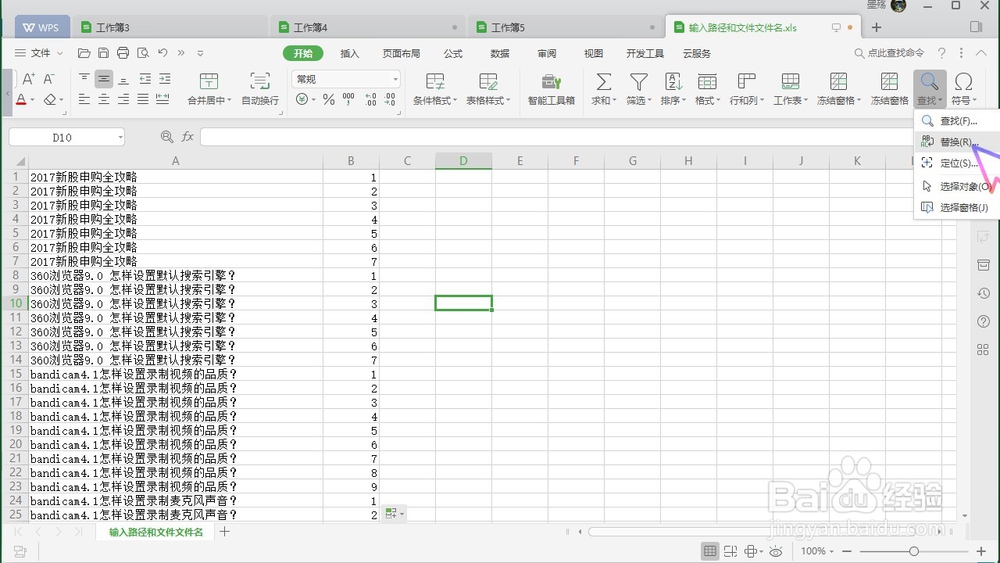The width and height of the screenshot is (1000, 563).
Task: Open the paste options icon near column C
Action: coord(394,513)
